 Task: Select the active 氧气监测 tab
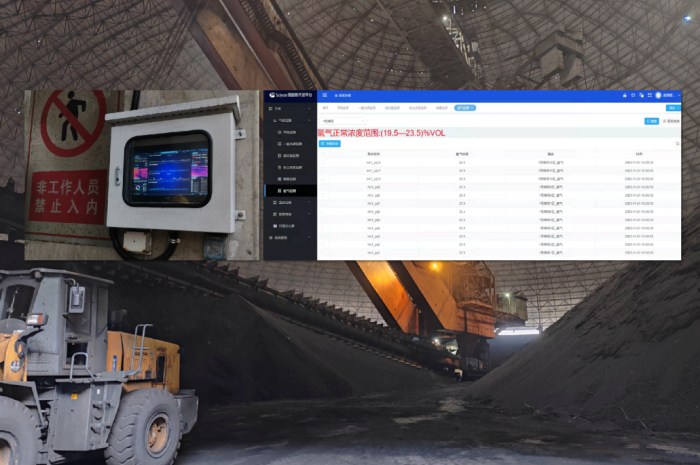point(464,107)
